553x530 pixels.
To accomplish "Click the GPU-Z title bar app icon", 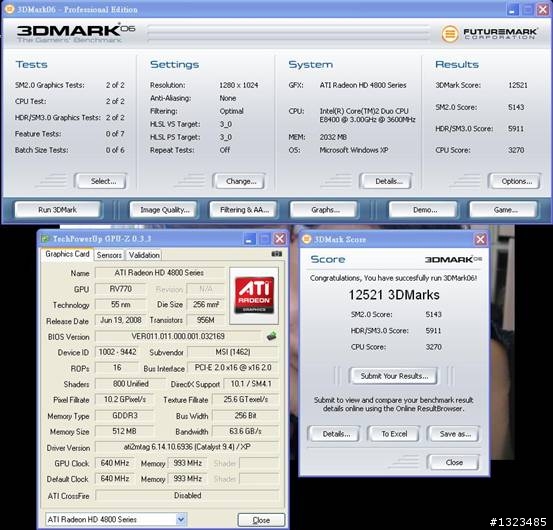I will pyautogui.click(x=45, y=239).
